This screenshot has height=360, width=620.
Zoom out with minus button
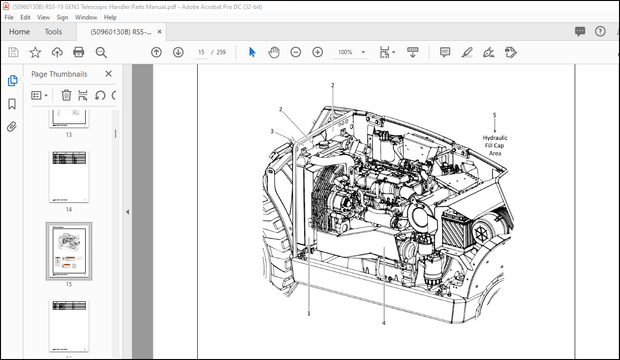(296, 52)
